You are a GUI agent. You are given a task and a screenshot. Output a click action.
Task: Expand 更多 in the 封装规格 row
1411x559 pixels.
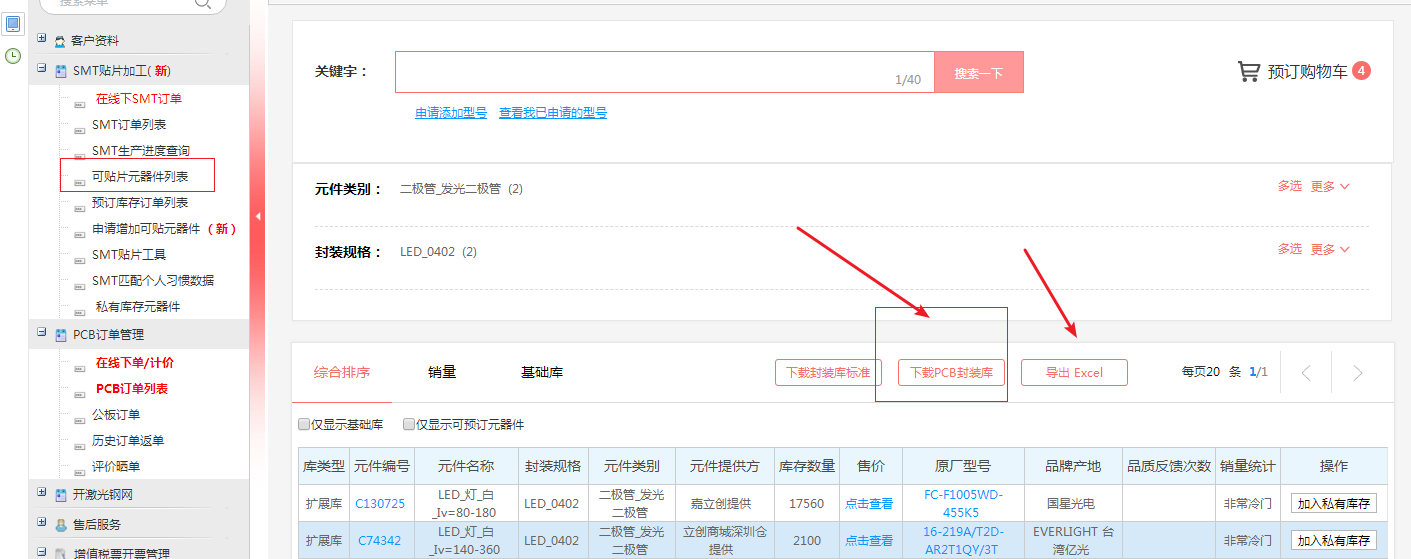pos(1329,249)
